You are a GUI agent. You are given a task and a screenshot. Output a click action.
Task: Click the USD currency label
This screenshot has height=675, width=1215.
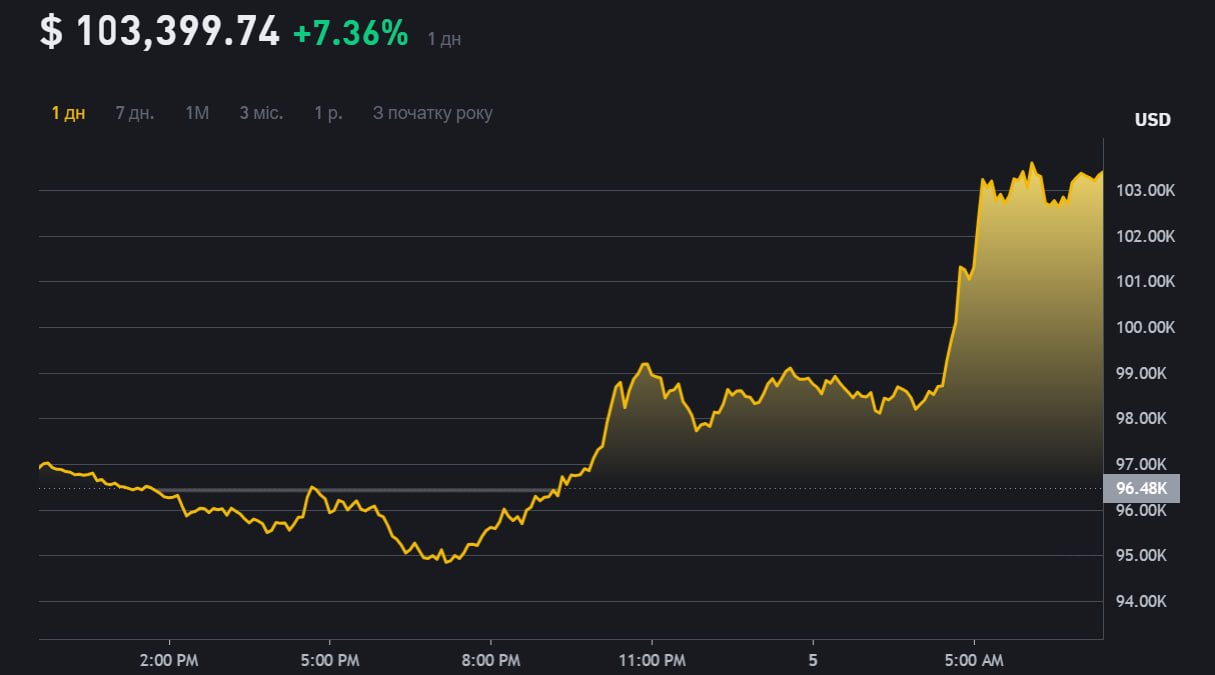(x=1152, y=120)
